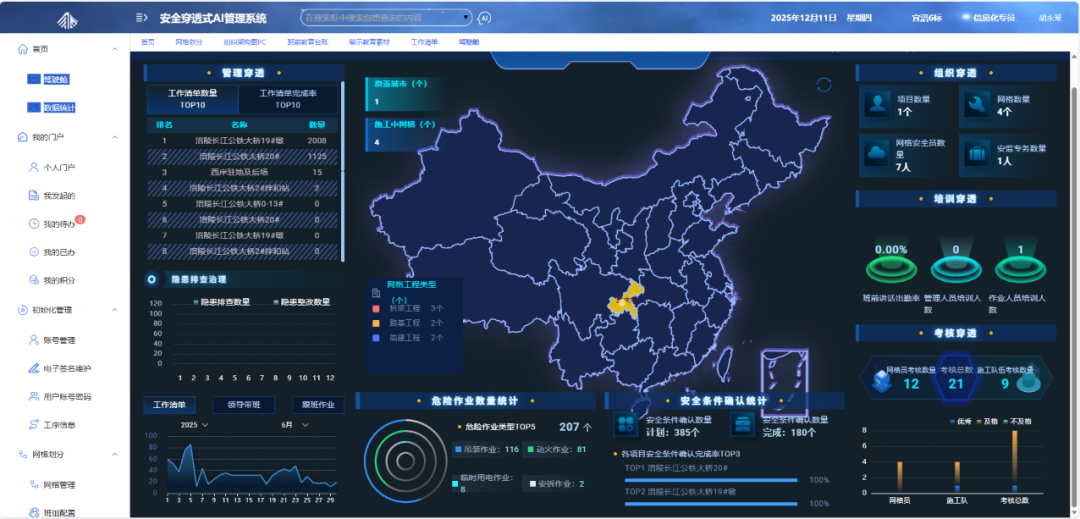Click the 桥梁工程 red color swatch
The image size is (1080, 519).
pyautogui.click(x=375, y=309)
